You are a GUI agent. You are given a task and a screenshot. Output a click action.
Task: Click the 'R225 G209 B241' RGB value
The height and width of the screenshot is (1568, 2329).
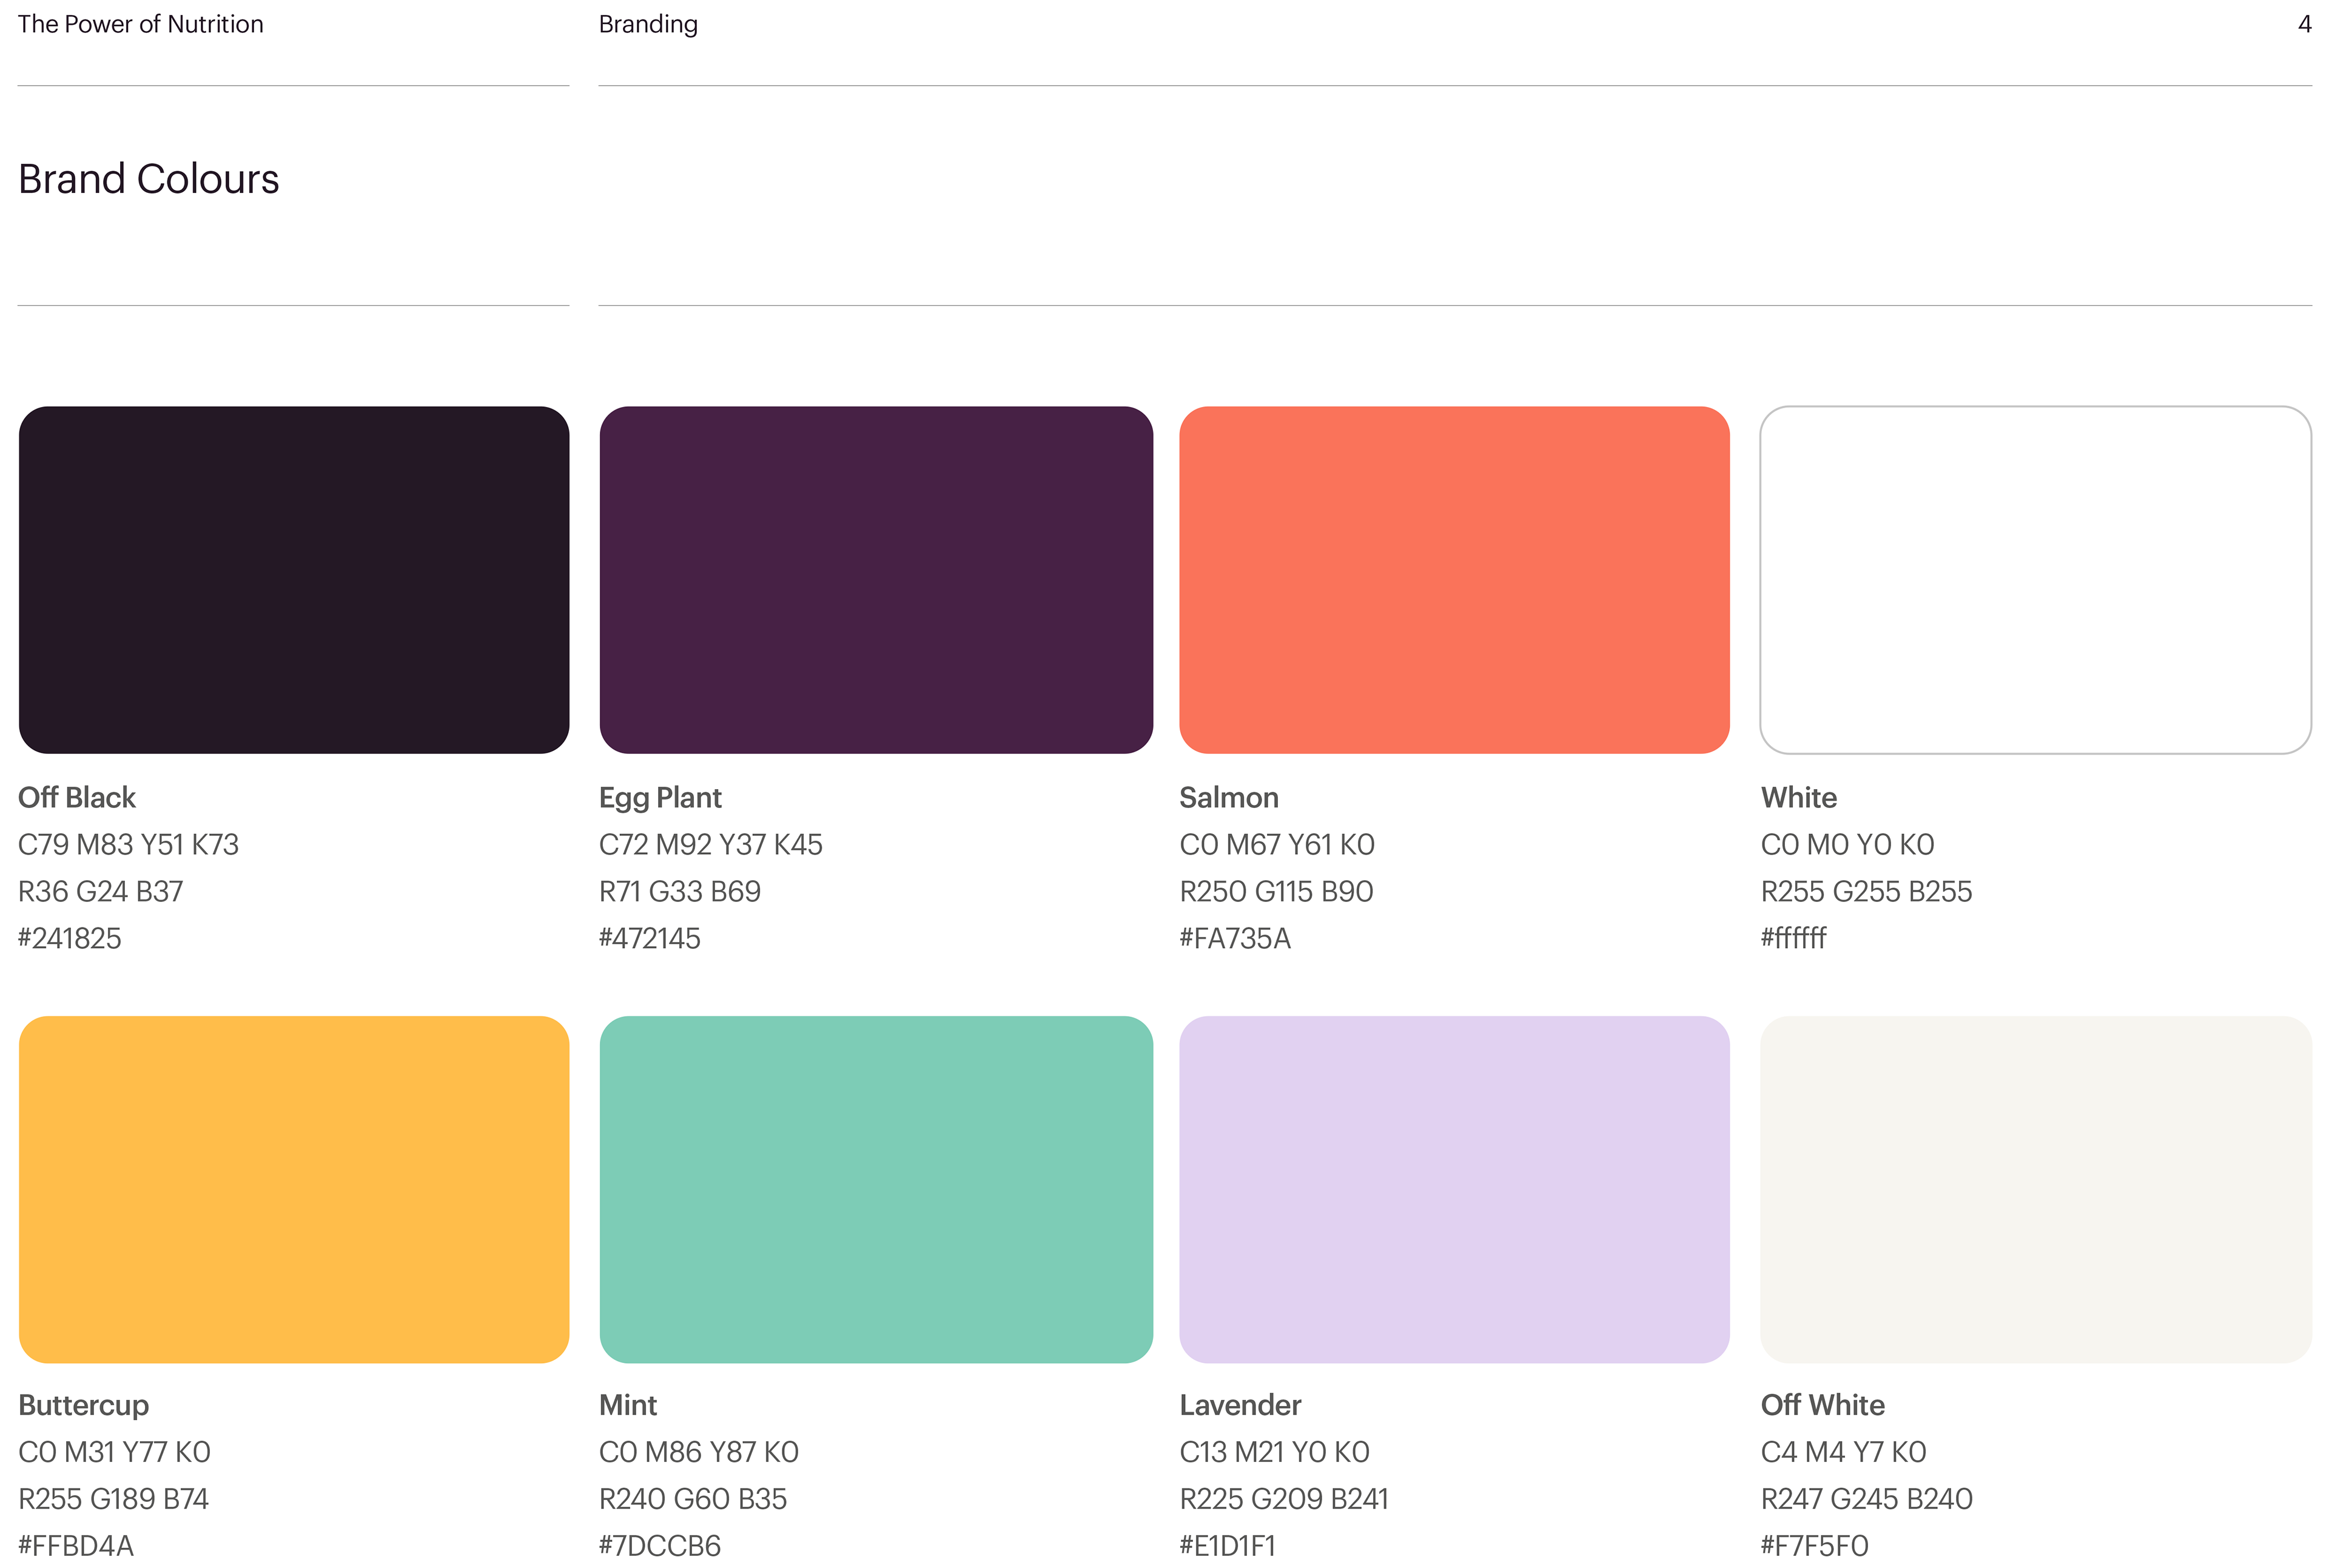coord(1285,1499)
